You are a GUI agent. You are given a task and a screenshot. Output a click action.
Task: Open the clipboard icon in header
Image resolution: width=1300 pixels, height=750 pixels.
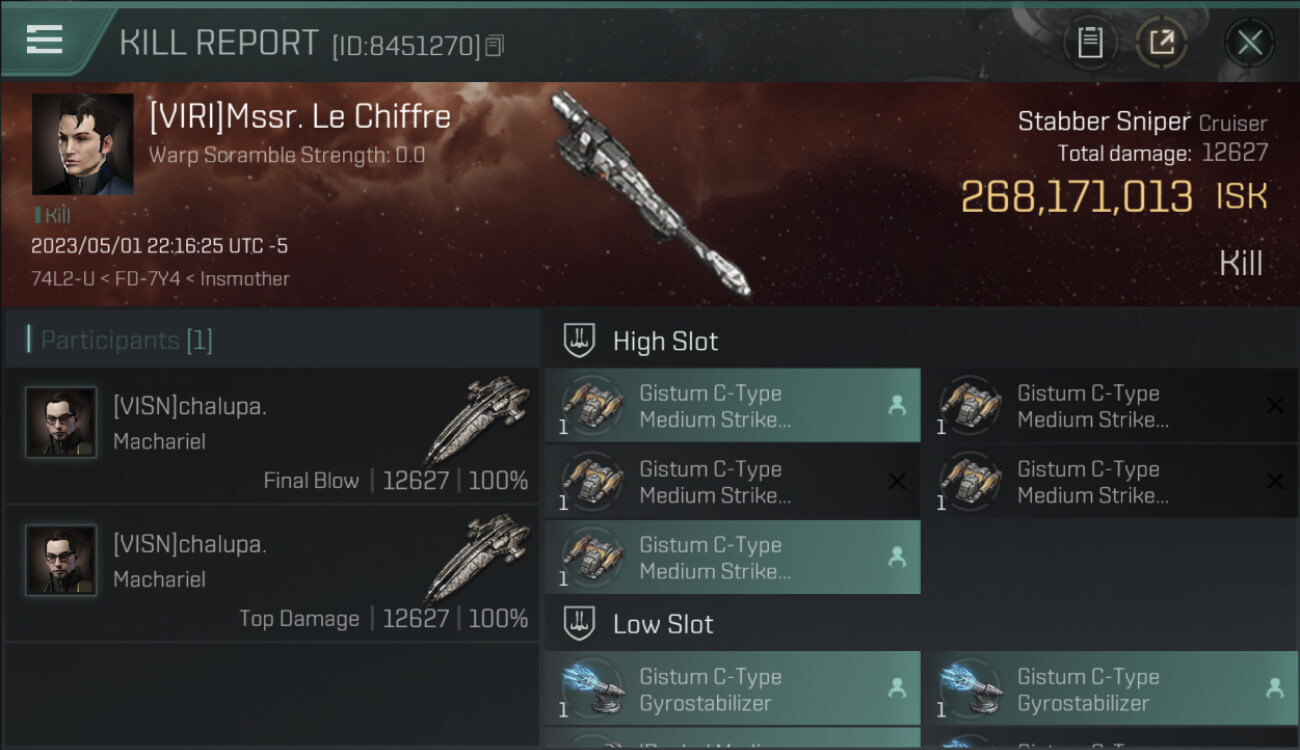[1090, 43]
